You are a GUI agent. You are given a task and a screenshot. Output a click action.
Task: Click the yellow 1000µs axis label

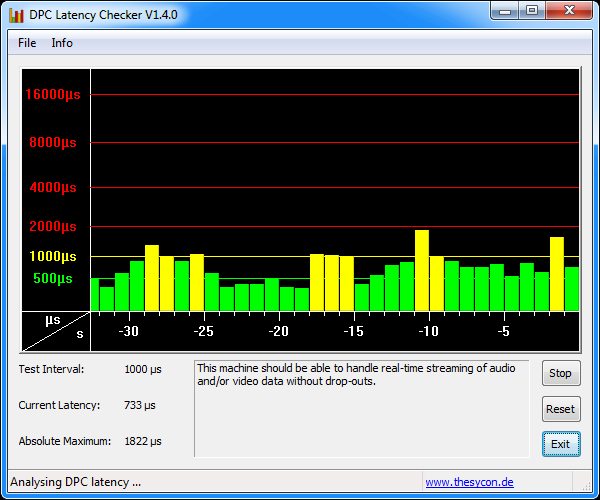click(53, 256)
